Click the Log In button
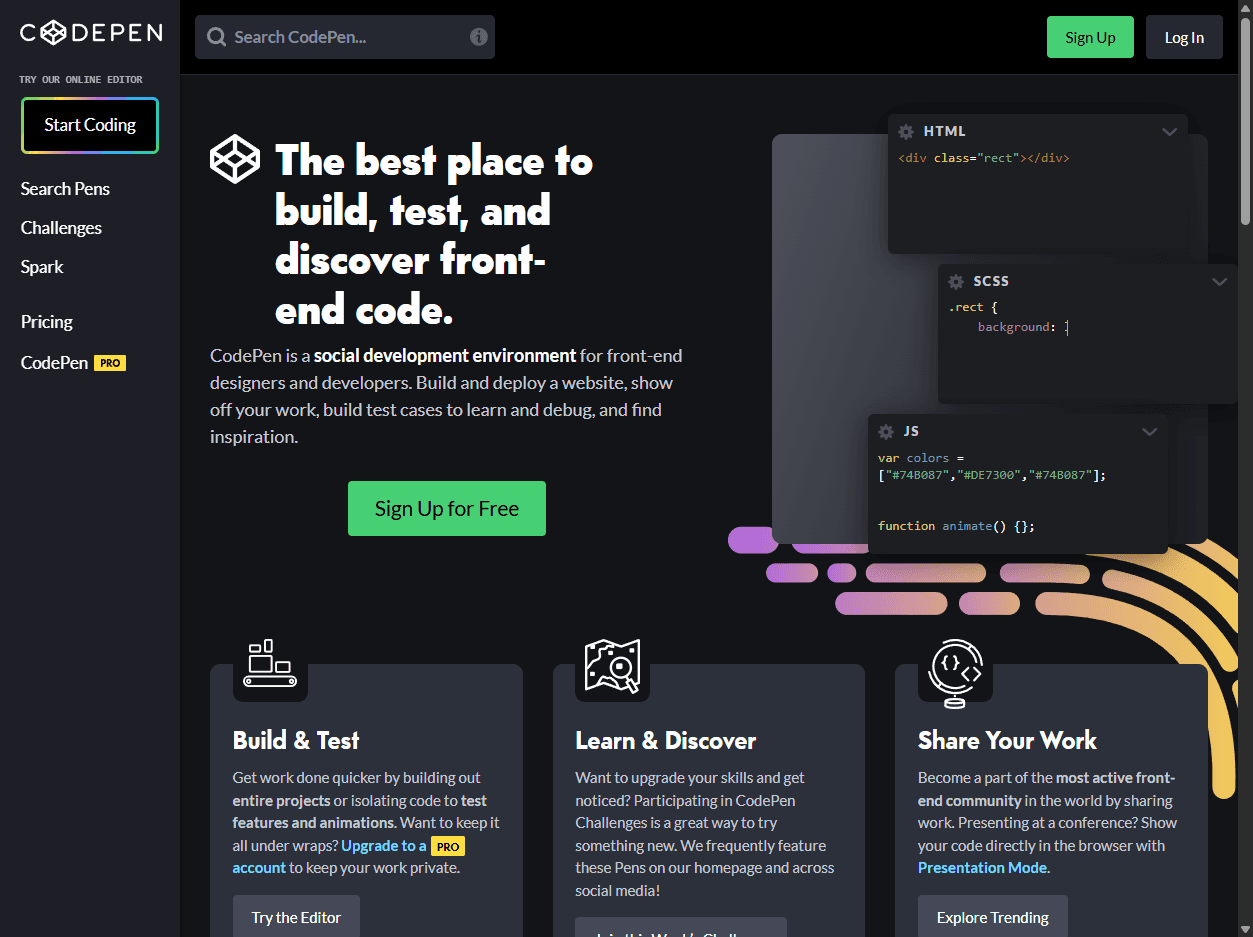Viewport: 1253px width, 937px height. pos(1184,37)
